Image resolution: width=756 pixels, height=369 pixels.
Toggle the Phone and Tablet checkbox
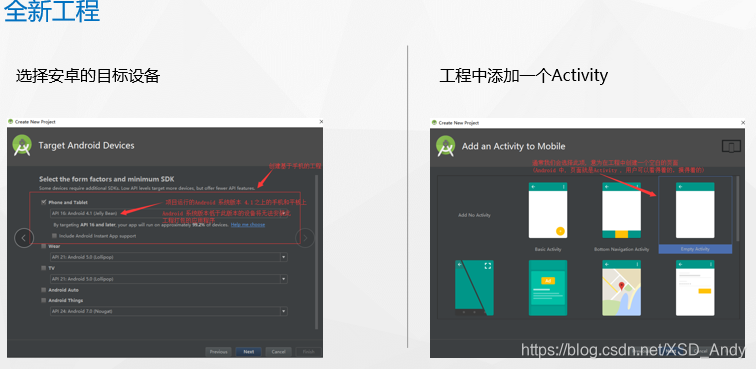(x=44, y=202)
